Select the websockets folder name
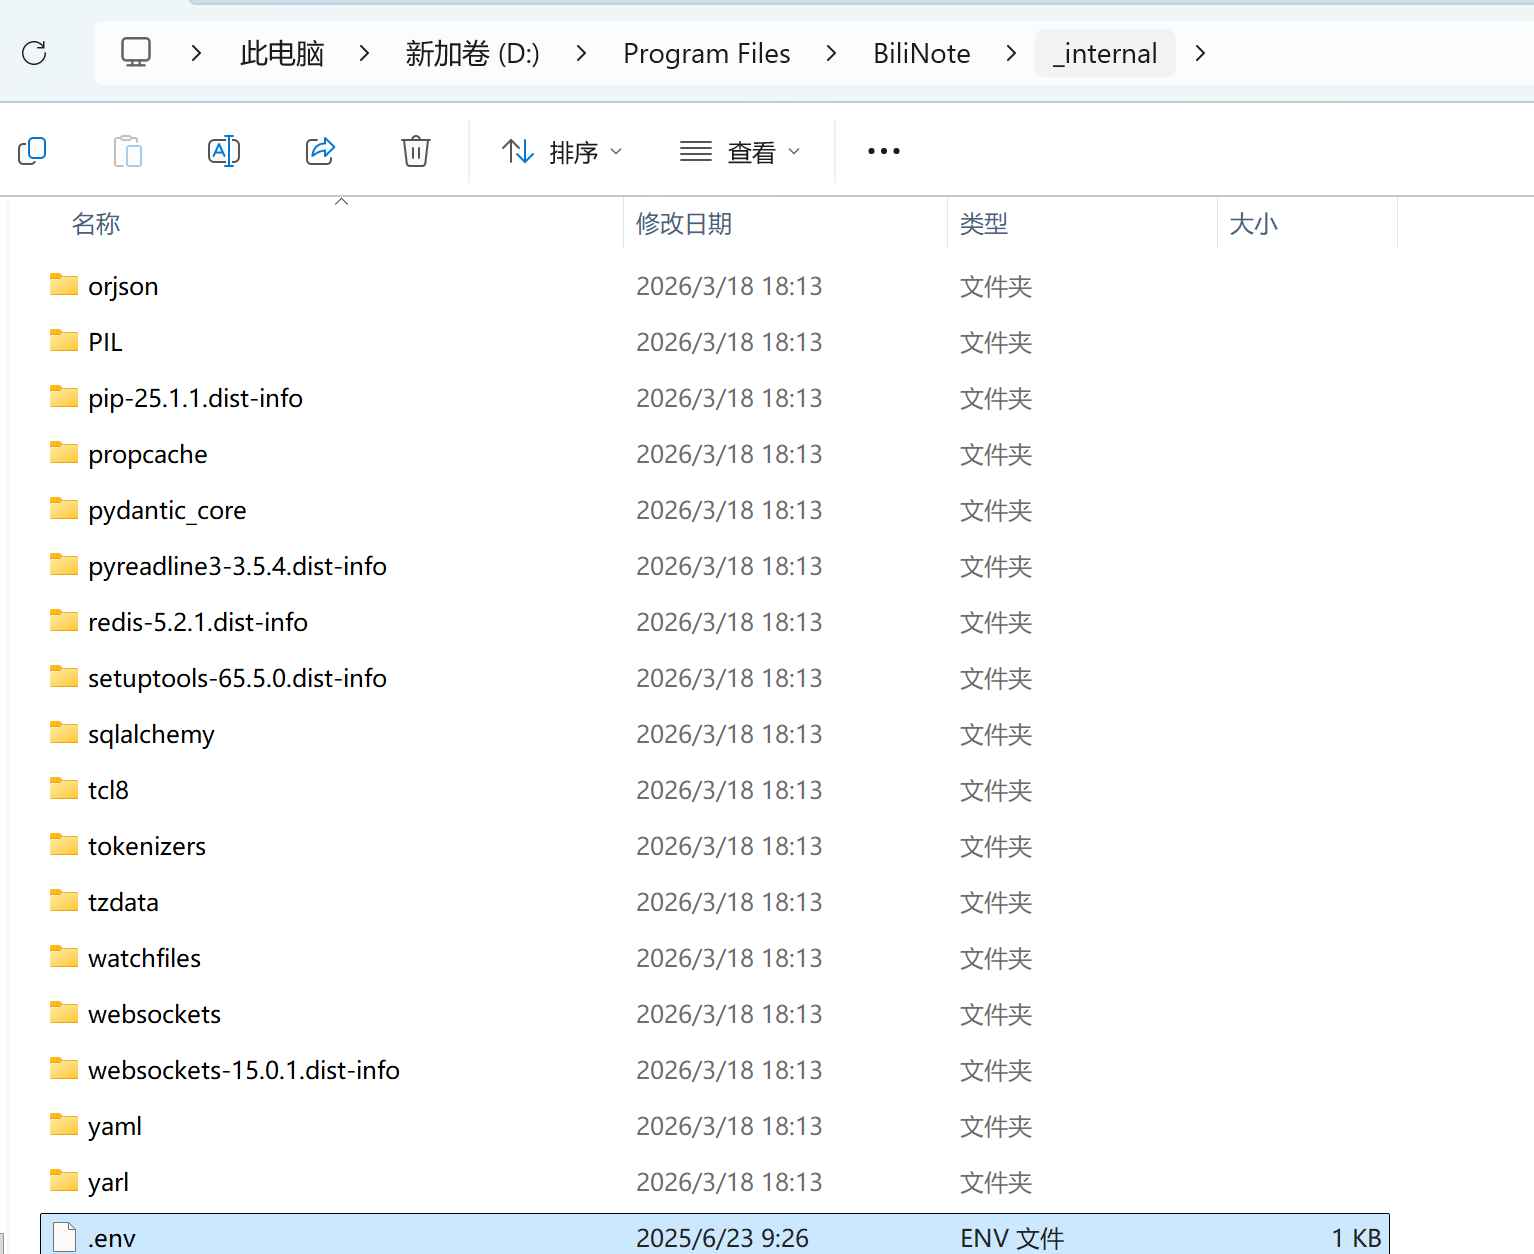The height and width of the screenshot is (1254, 1534). (154, 1014)
